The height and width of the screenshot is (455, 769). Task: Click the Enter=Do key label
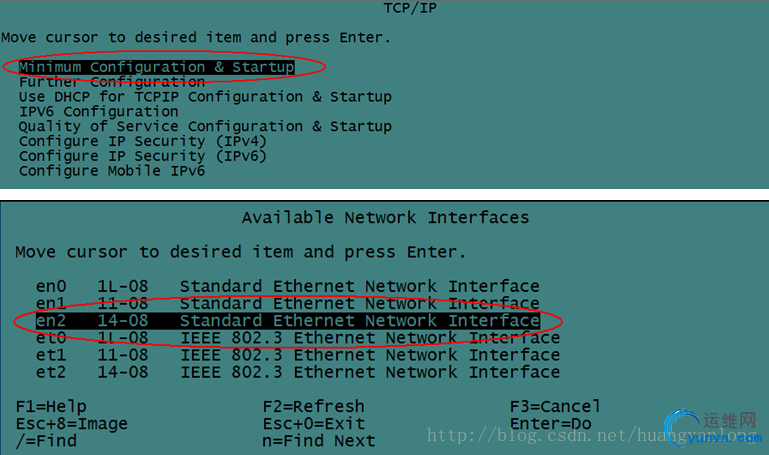click(551, 424)
